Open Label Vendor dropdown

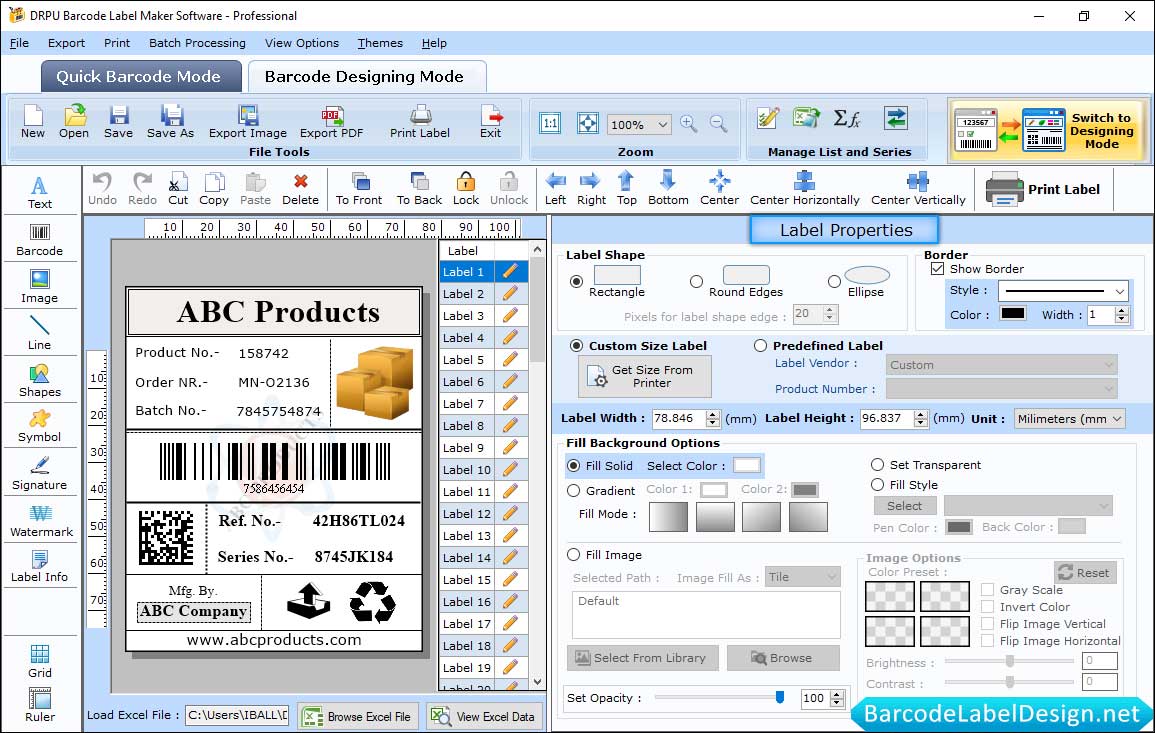coord(1001,365)
